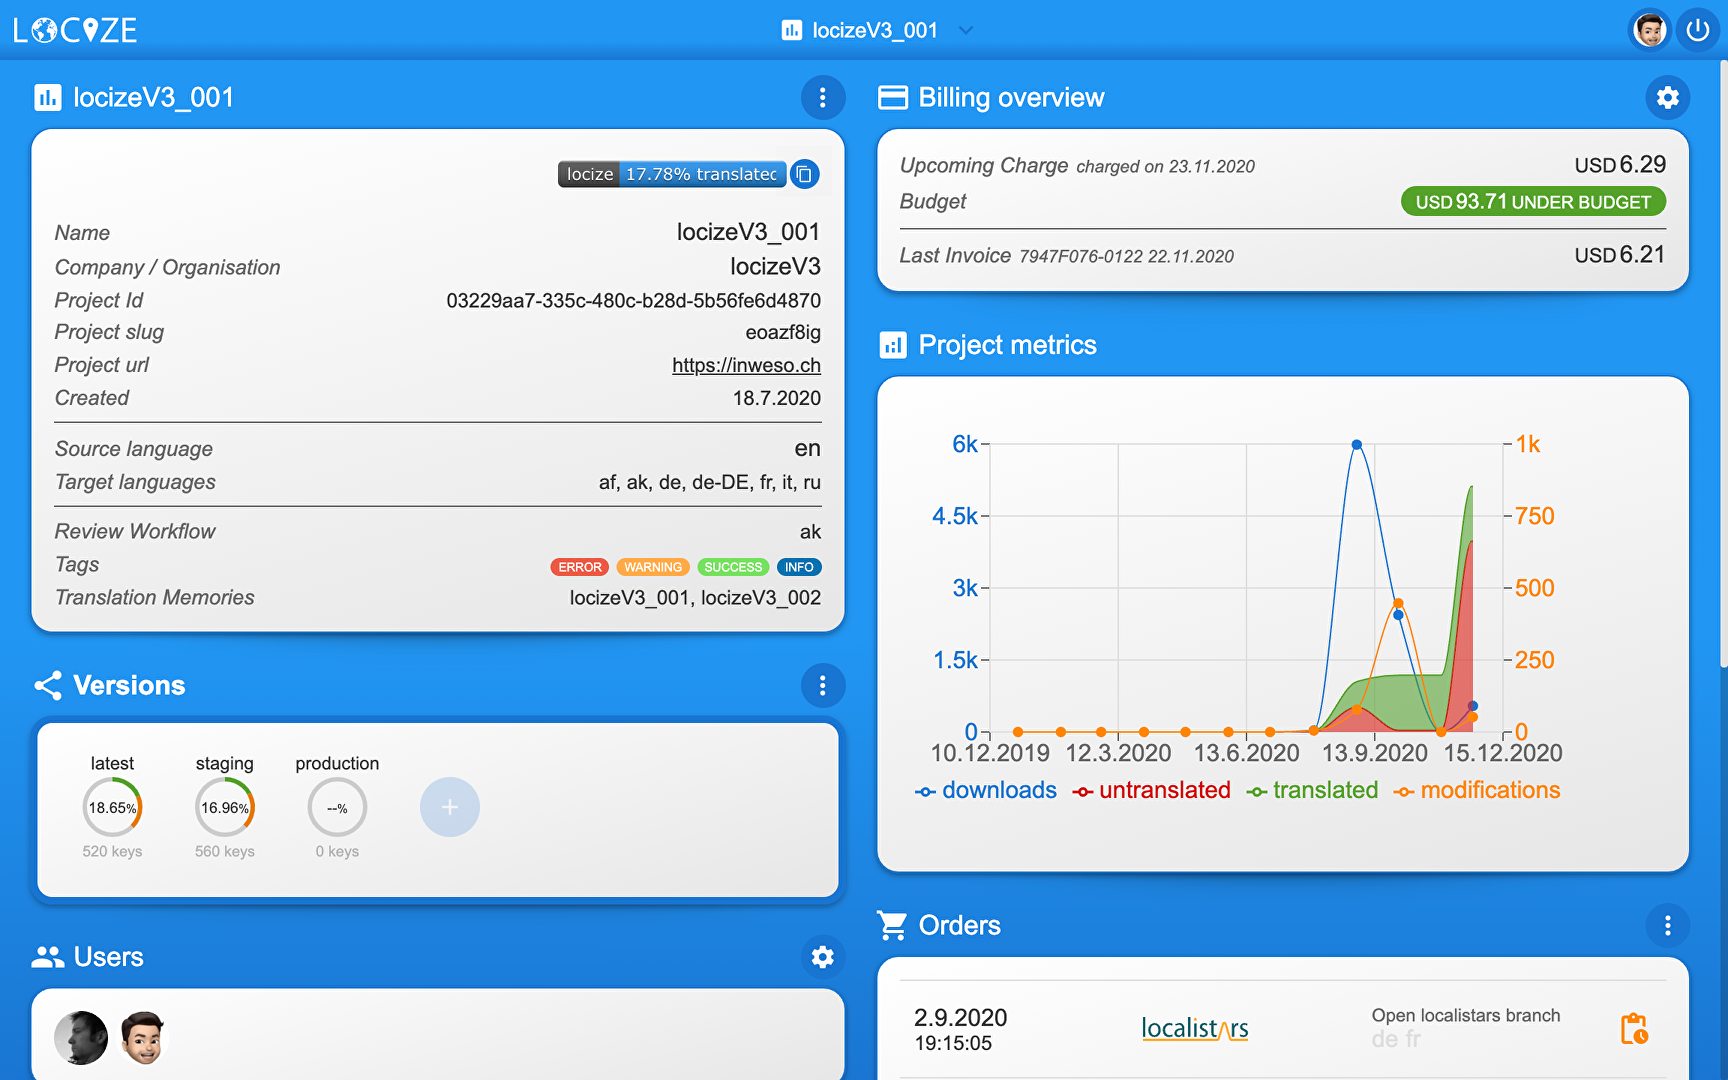
Task: Open the https://inweso.ch project link
Action: pyautogui.click(x=746, y=365)
